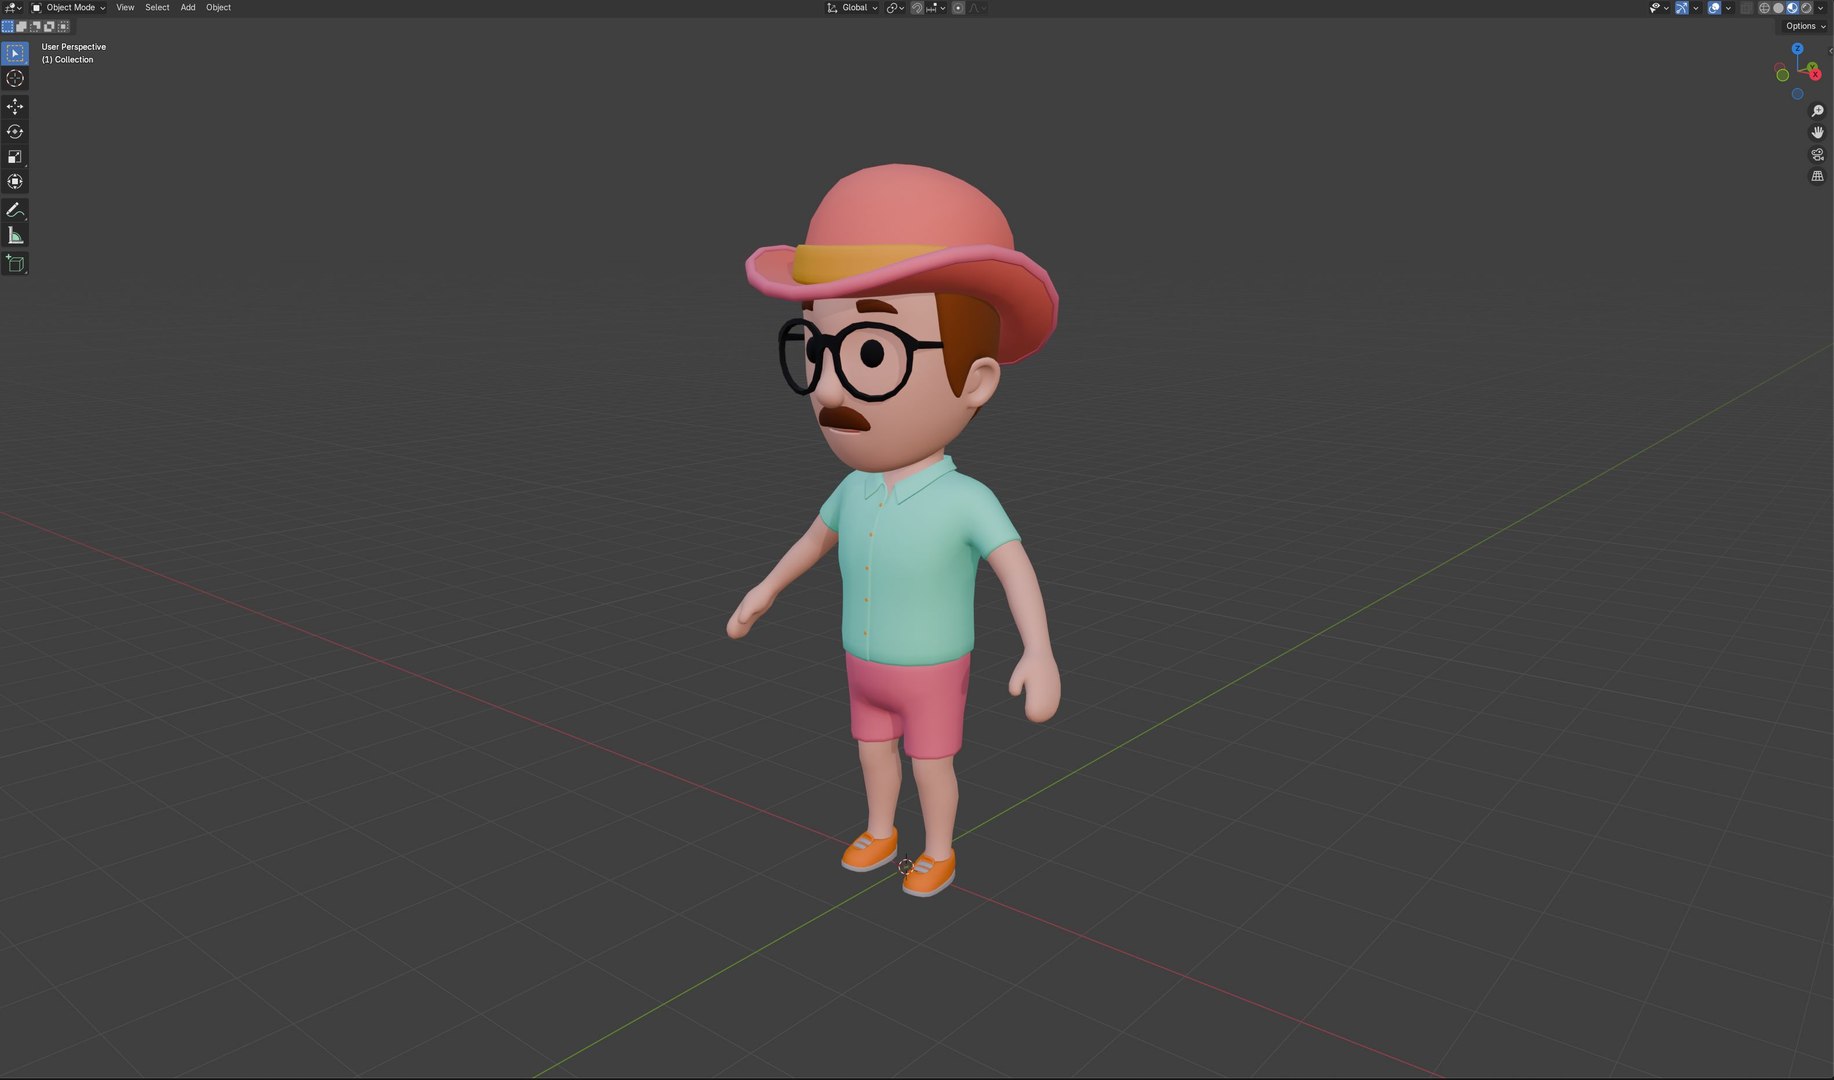
Task: Open proportional editing falloff dropdown
Action: pyautogui.click(x=976, y=8)
